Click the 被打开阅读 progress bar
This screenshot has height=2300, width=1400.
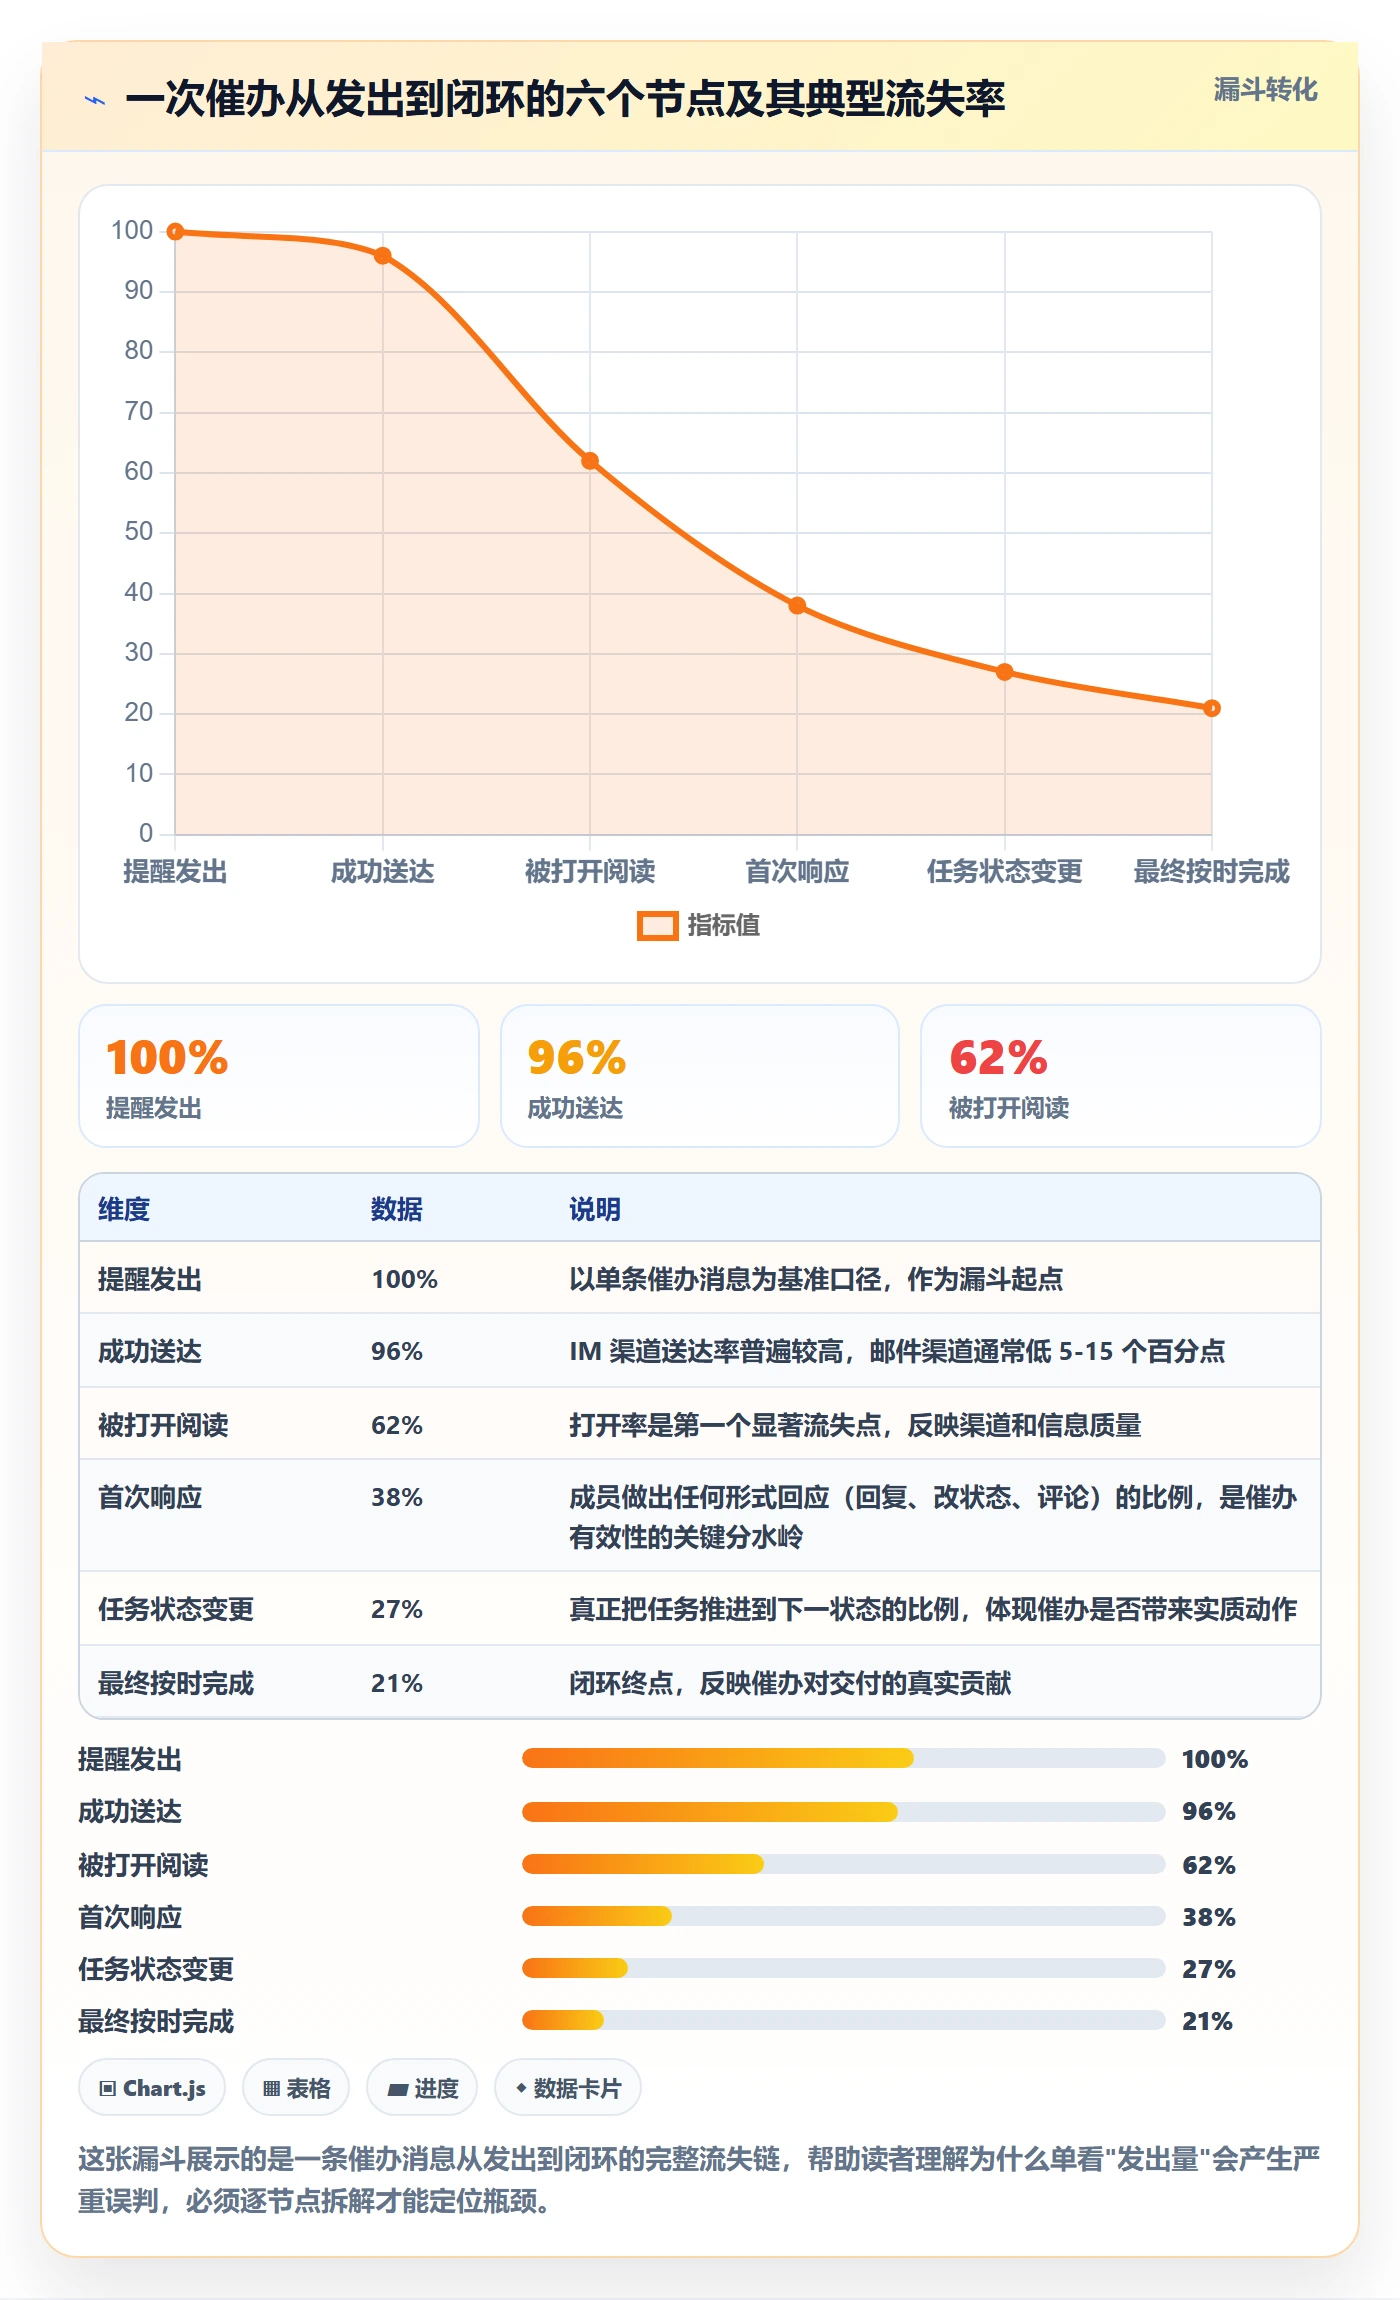tap(844, 1864)
